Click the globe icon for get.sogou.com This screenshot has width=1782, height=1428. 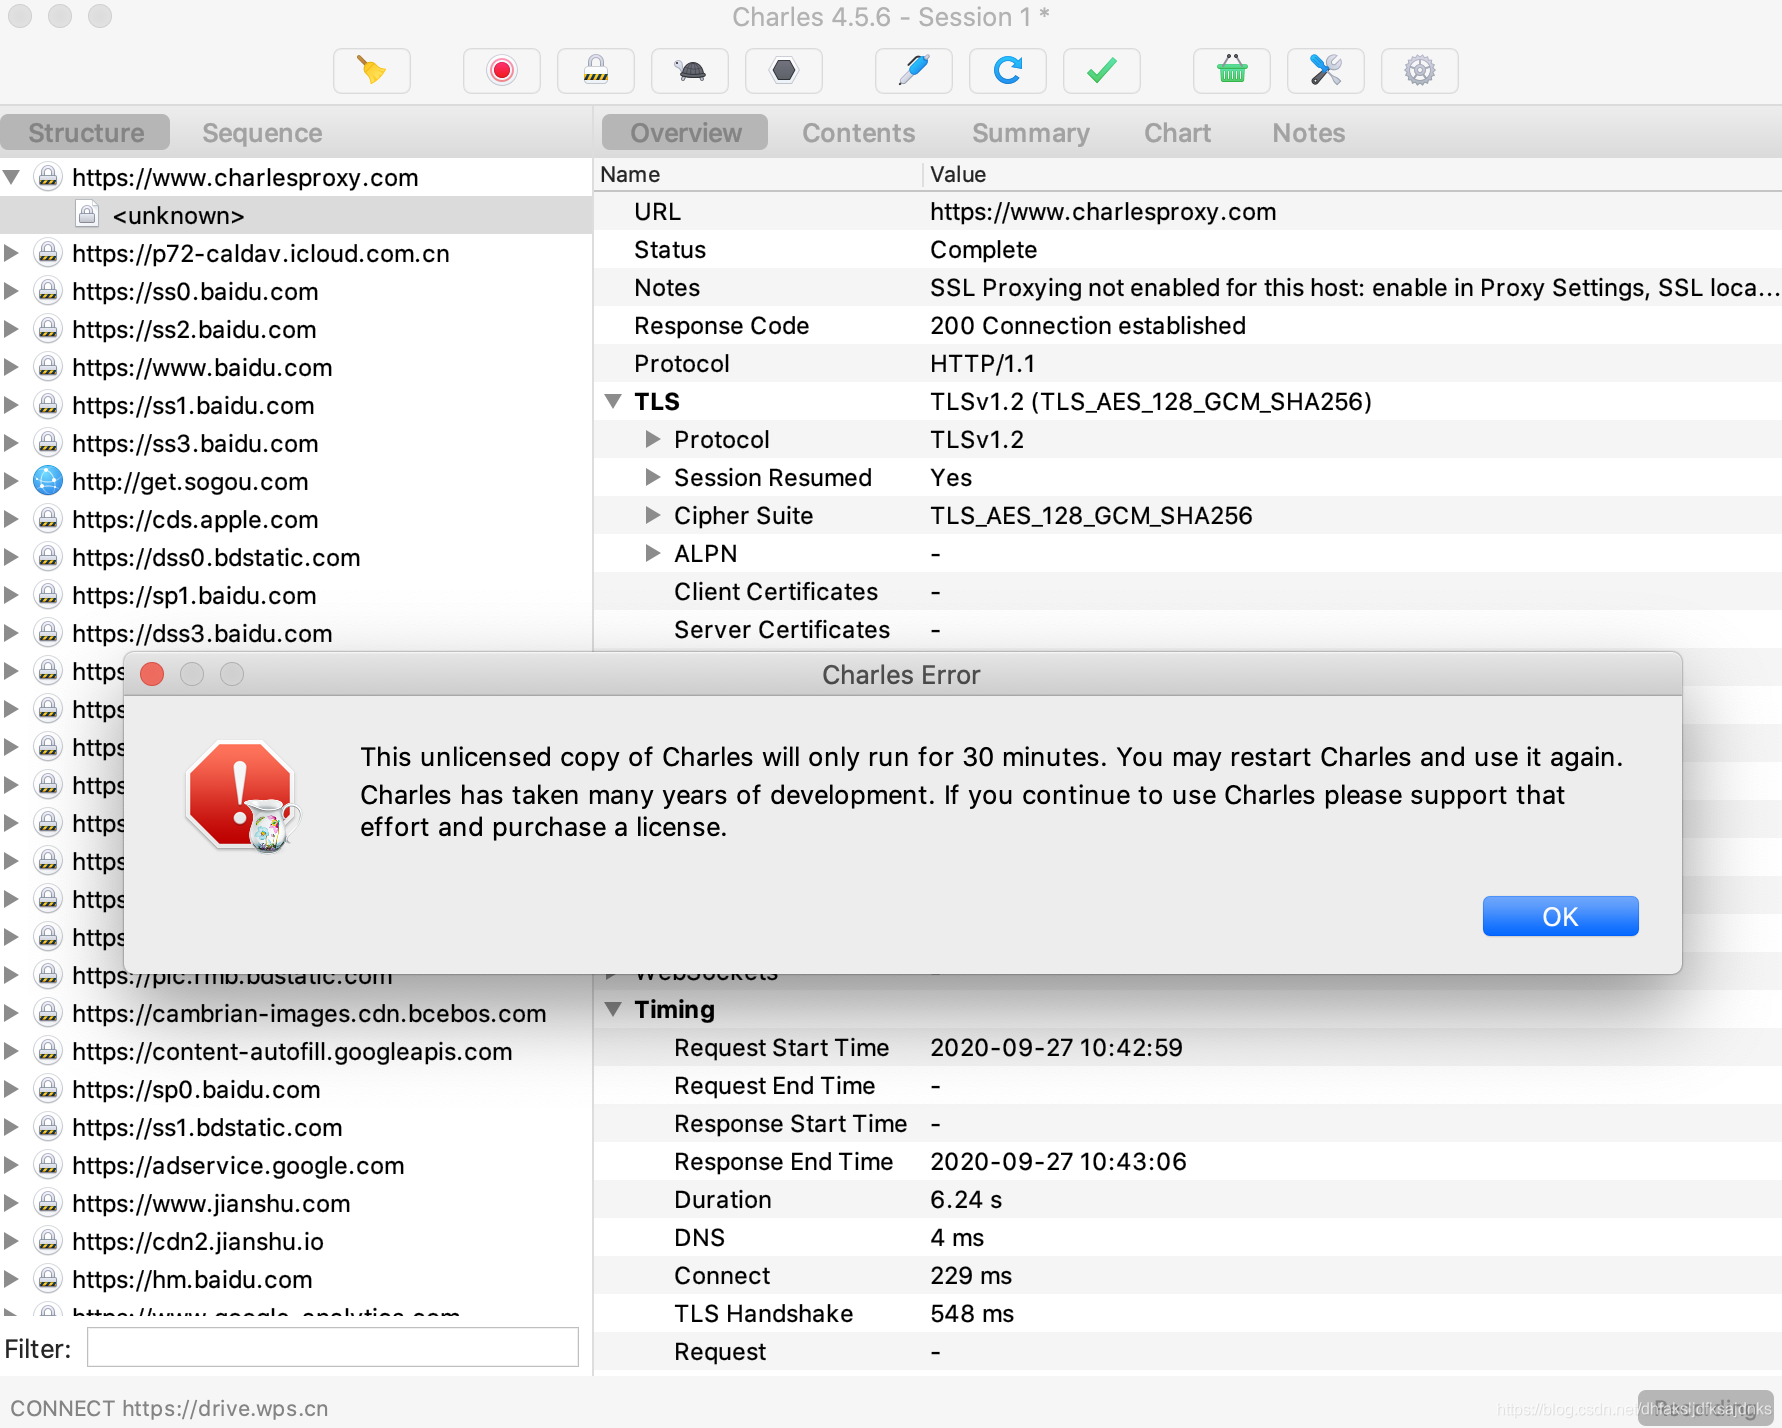(x=48, y=481)
